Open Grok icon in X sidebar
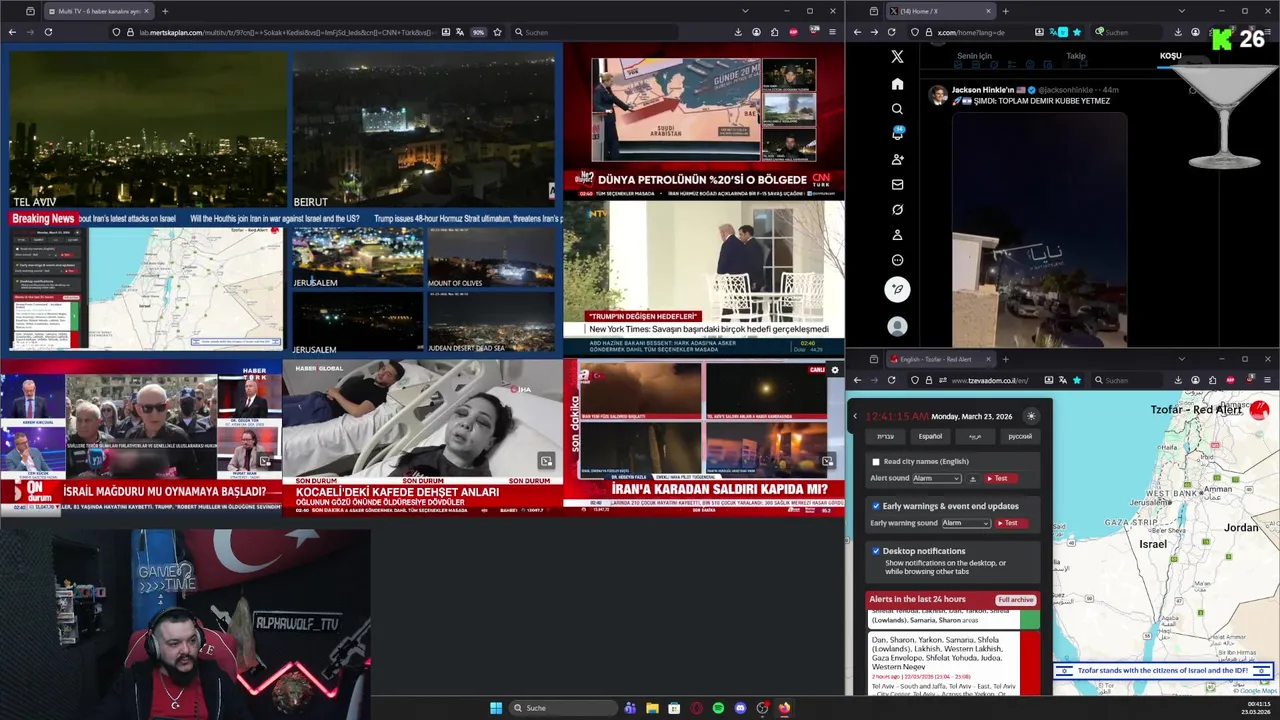This screenshot has height=720, width=1280. (897, 210)
